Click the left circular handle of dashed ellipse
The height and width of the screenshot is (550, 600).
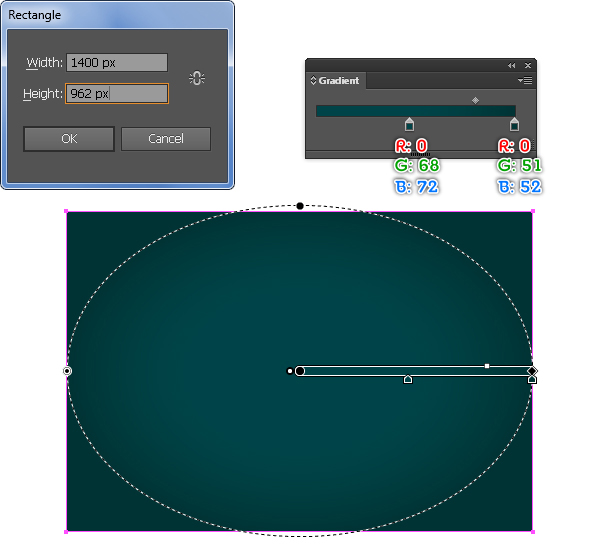coord(67,371)
